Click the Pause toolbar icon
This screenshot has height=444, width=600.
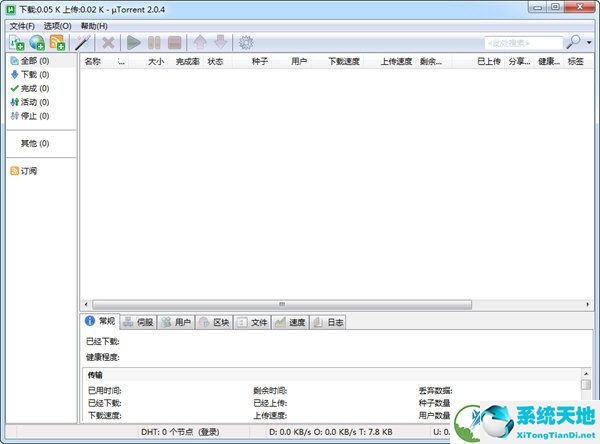pos(154,42)
